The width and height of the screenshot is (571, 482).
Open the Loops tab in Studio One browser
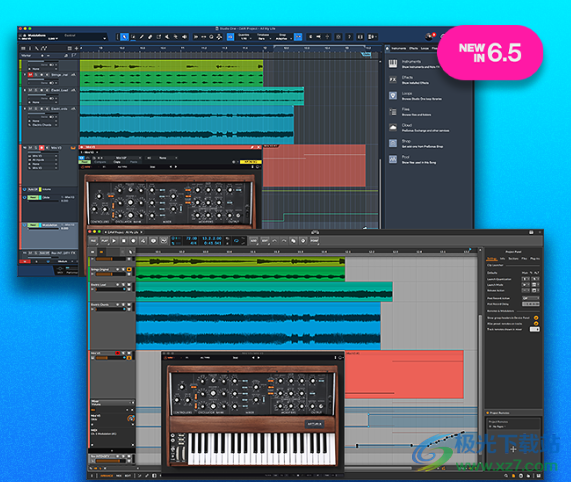pyautogui.click(x=425, y=48)
